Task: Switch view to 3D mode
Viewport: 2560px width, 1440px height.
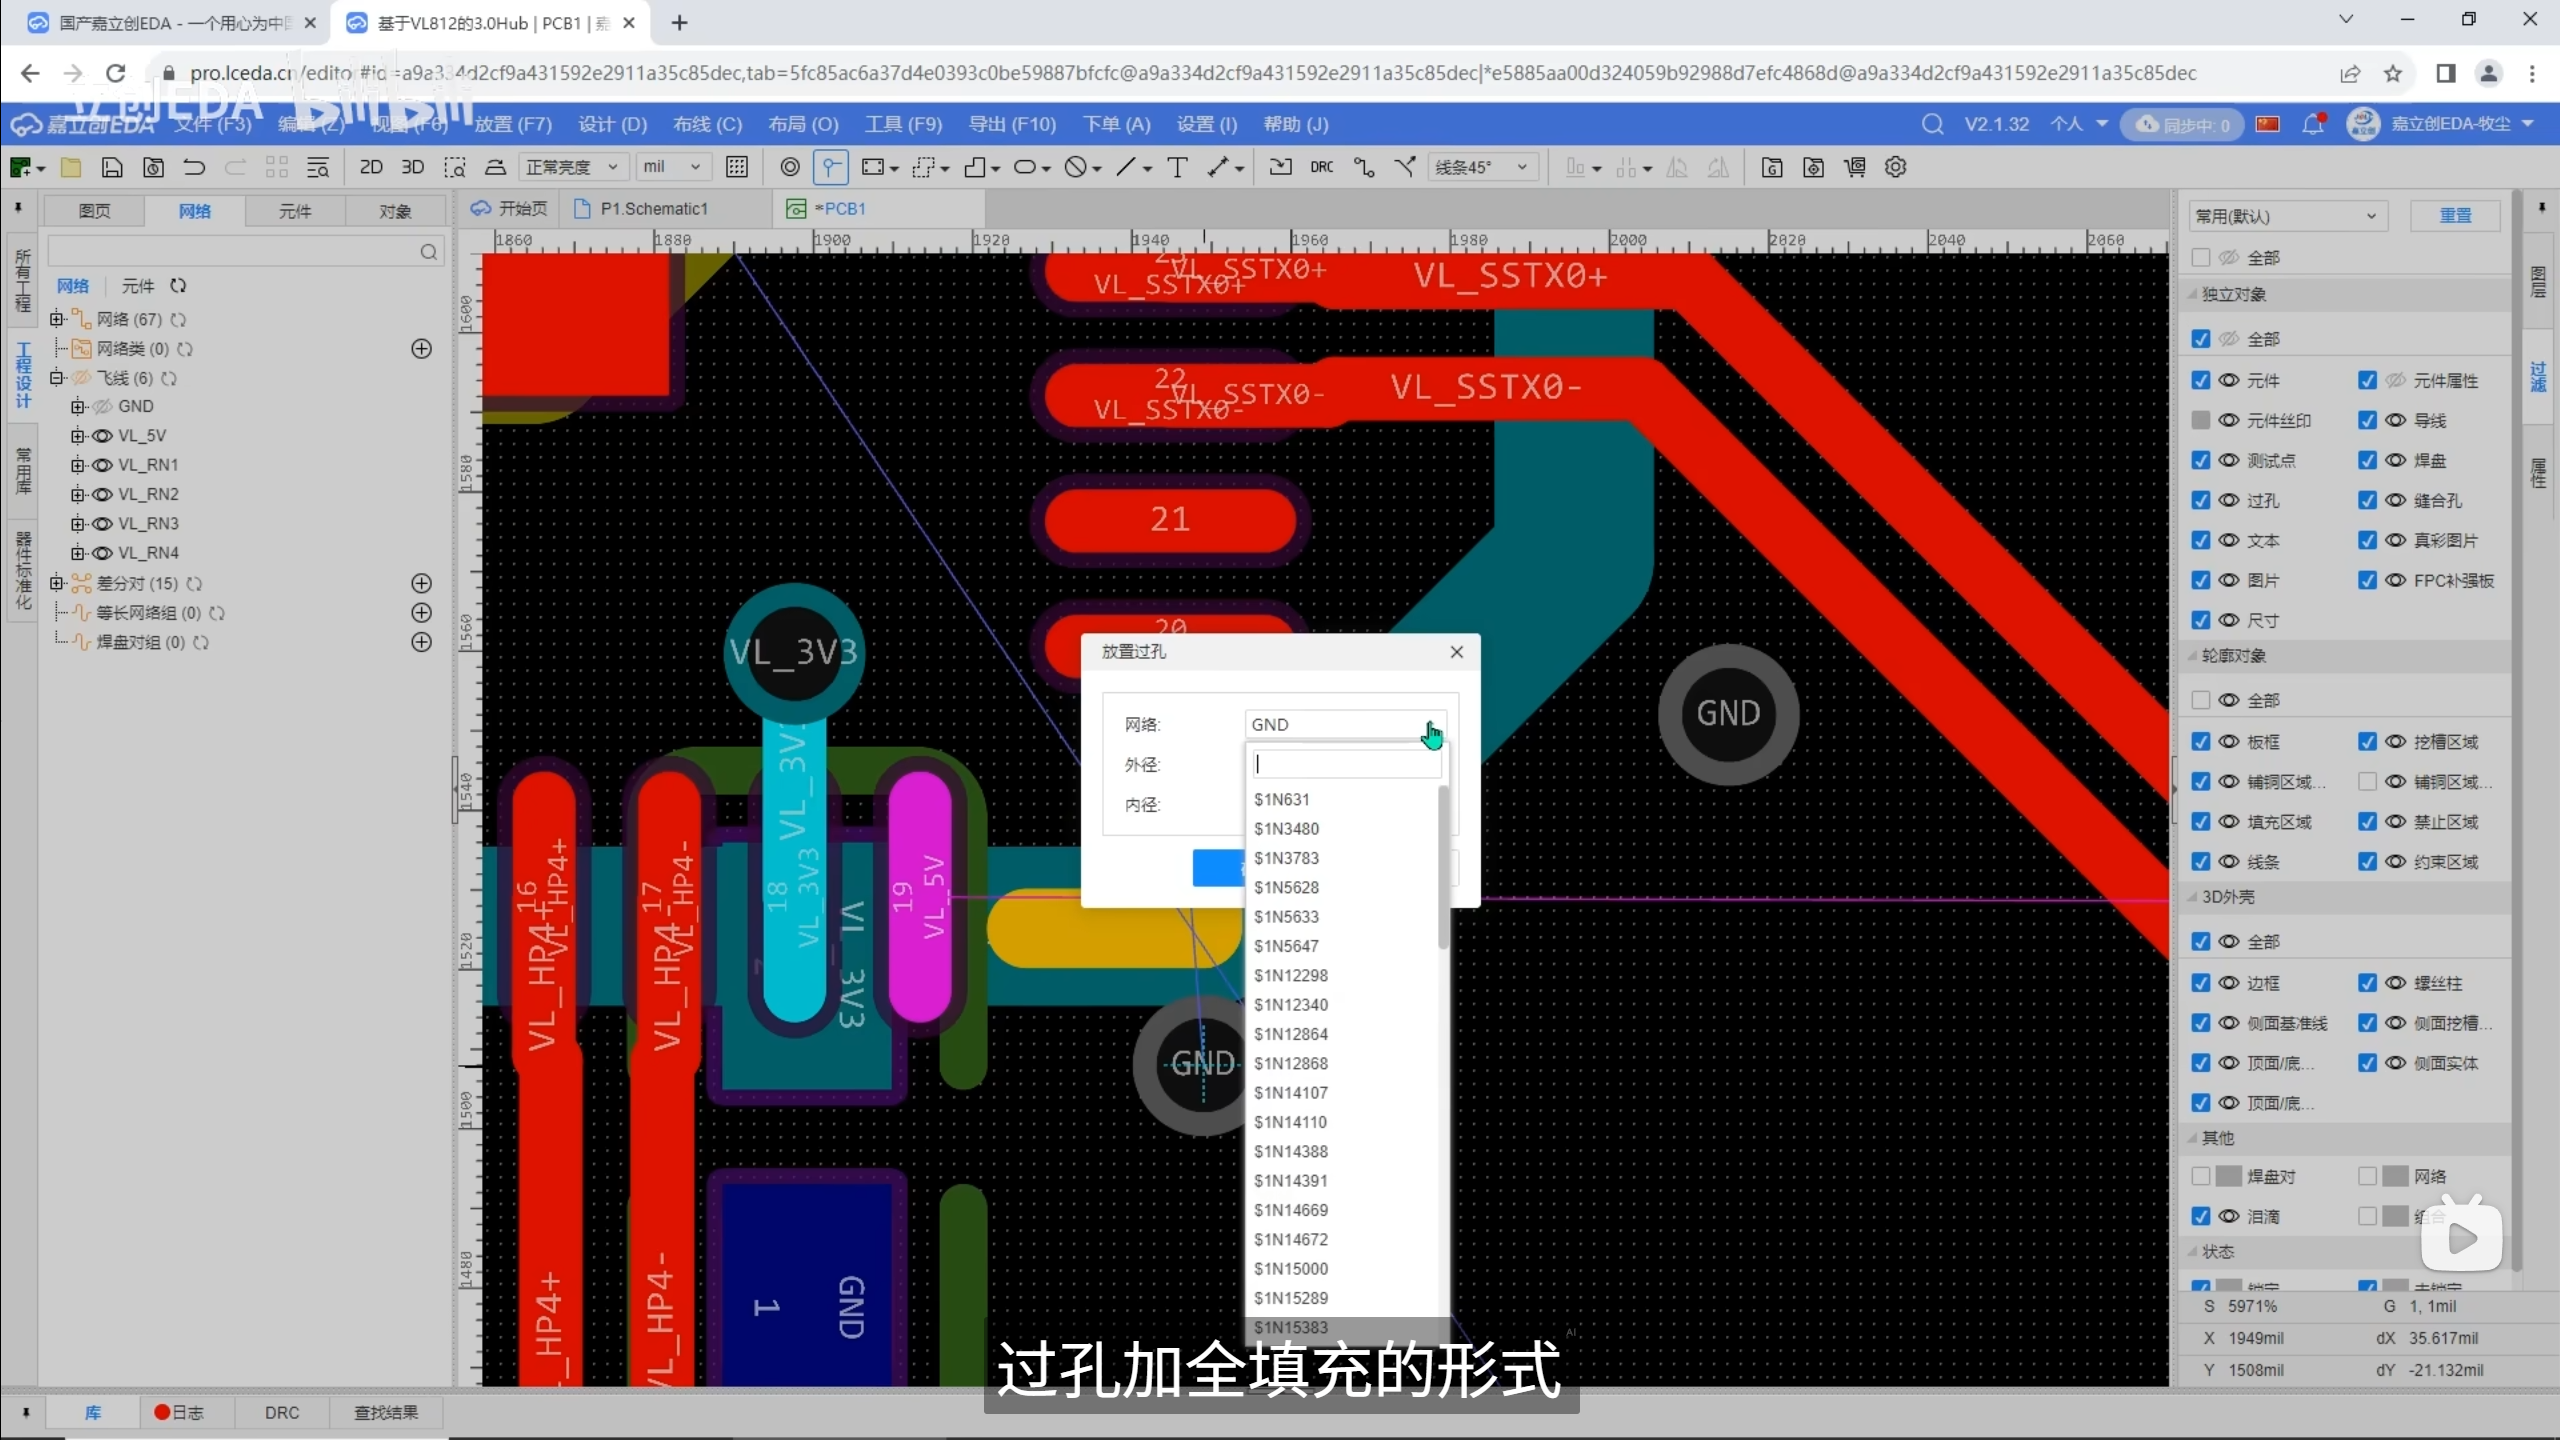Action: click(412, 167)
